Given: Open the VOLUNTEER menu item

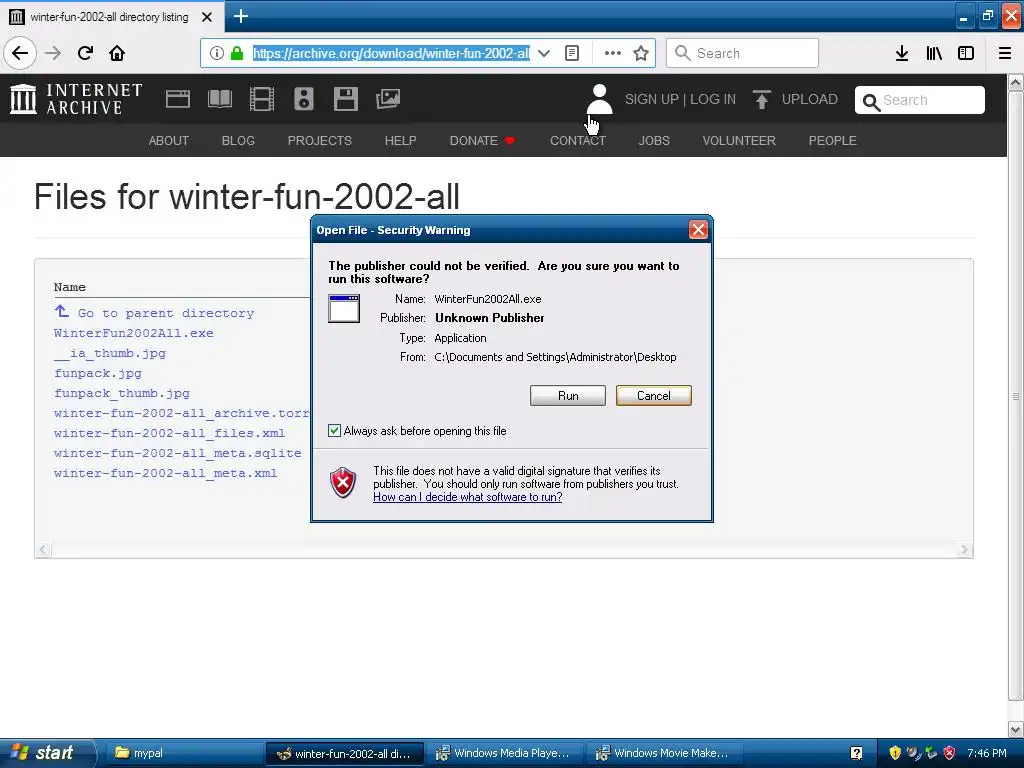Looking at the screenshot, I should coord(739,140).
